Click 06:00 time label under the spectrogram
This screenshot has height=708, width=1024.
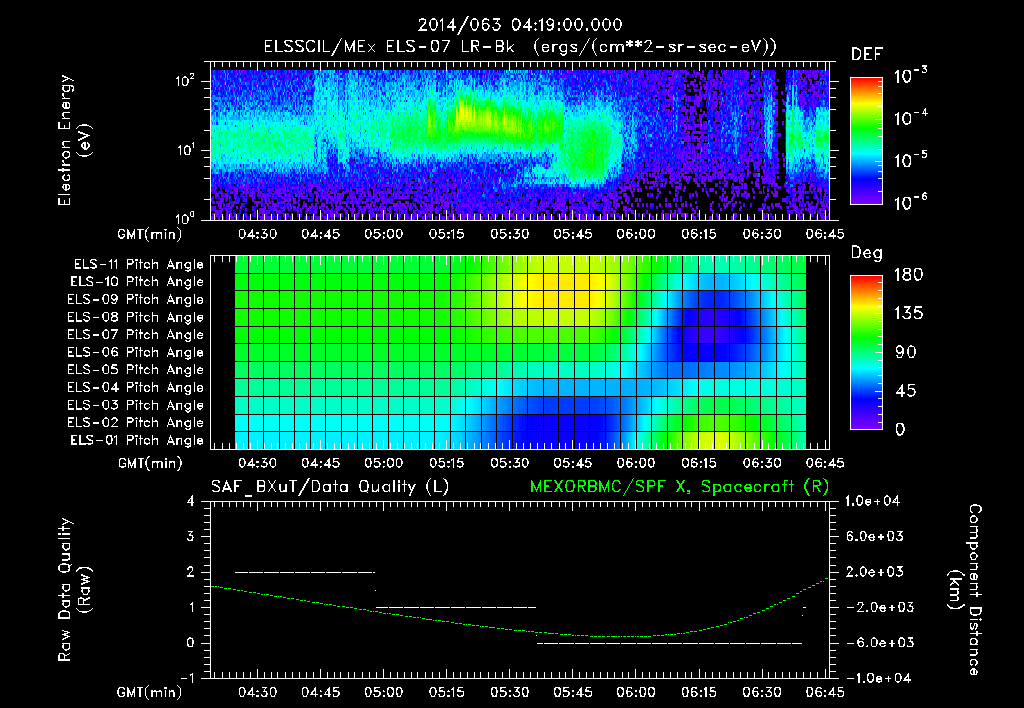[x=635, y=234]
